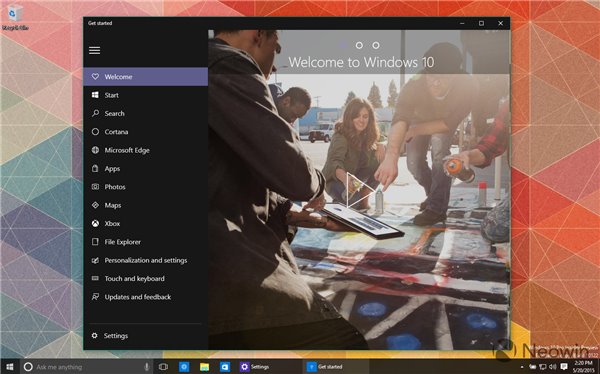Play the Welcome to Windows 10 video
The height and width of the screenshot is (374, 600).
[359, 190]
